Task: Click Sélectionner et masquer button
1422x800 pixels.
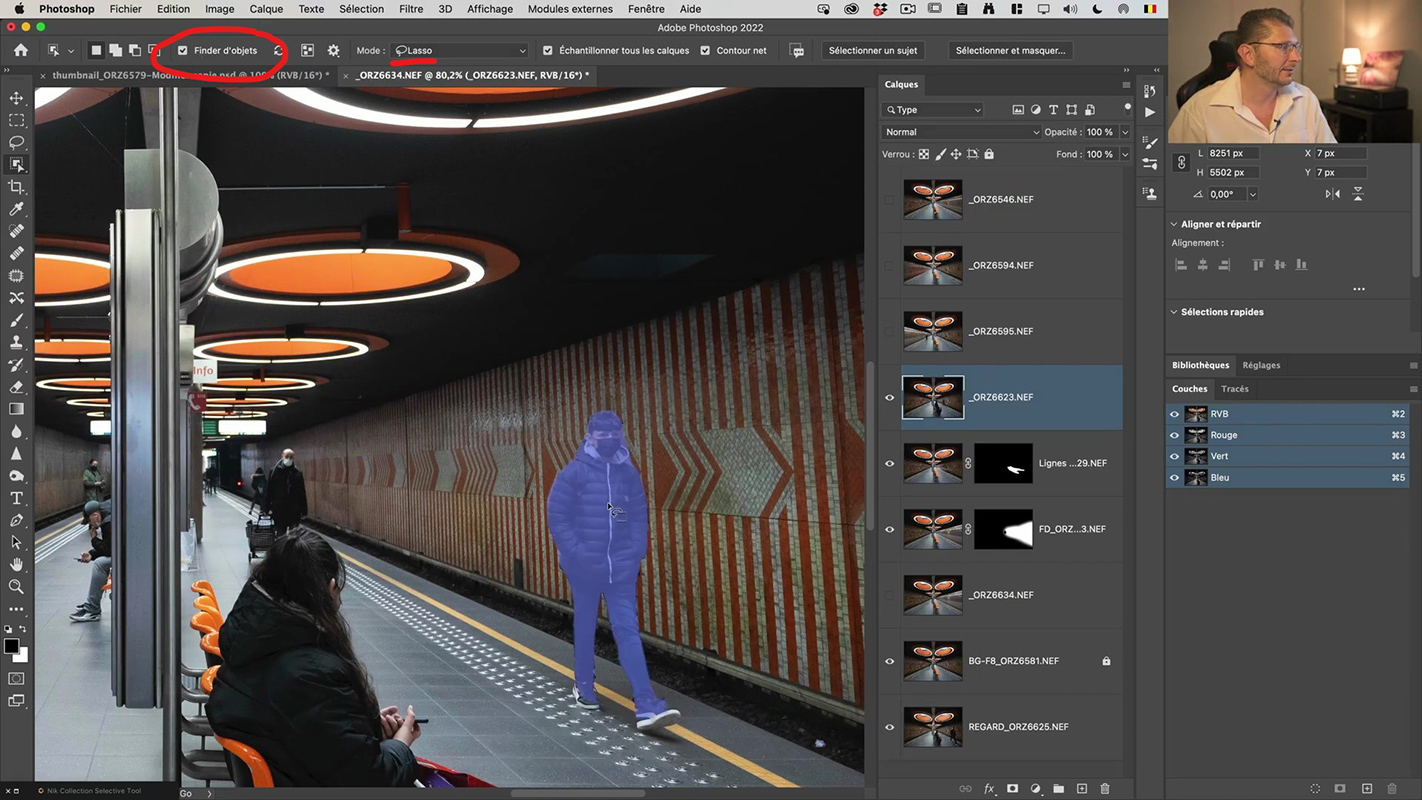Action: tap(1010, 50)
